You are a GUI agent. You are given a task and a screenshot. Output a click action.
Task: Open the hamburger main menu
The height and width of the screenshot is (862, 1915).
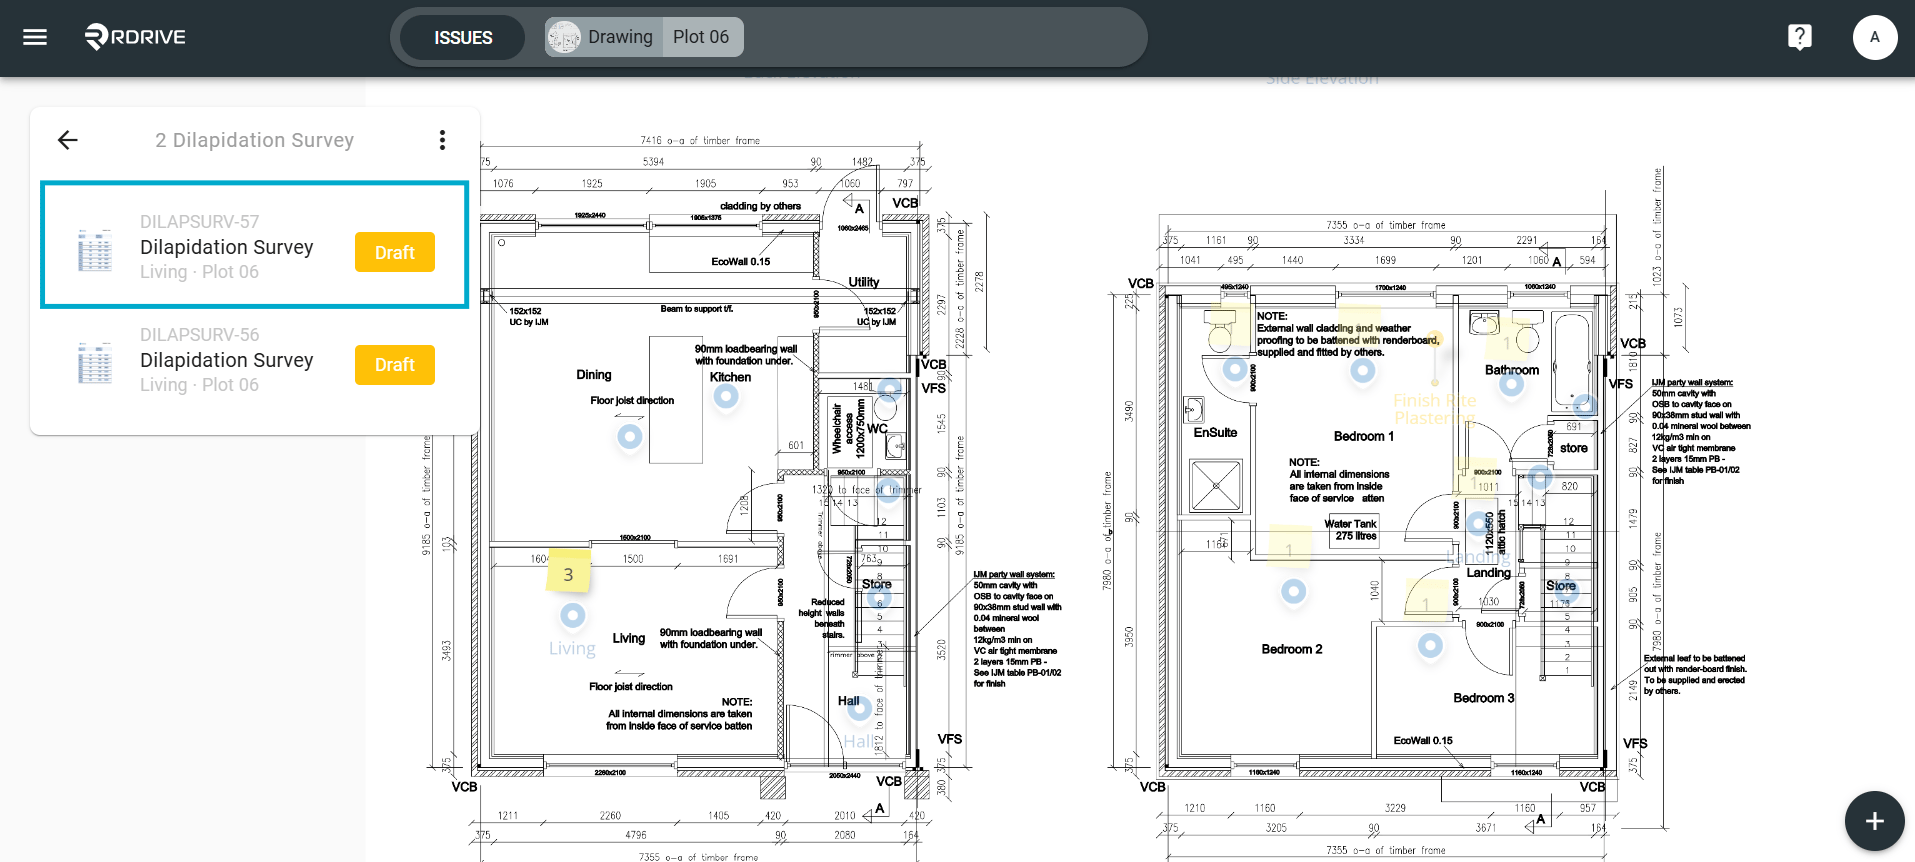click(x=35, y=37)
